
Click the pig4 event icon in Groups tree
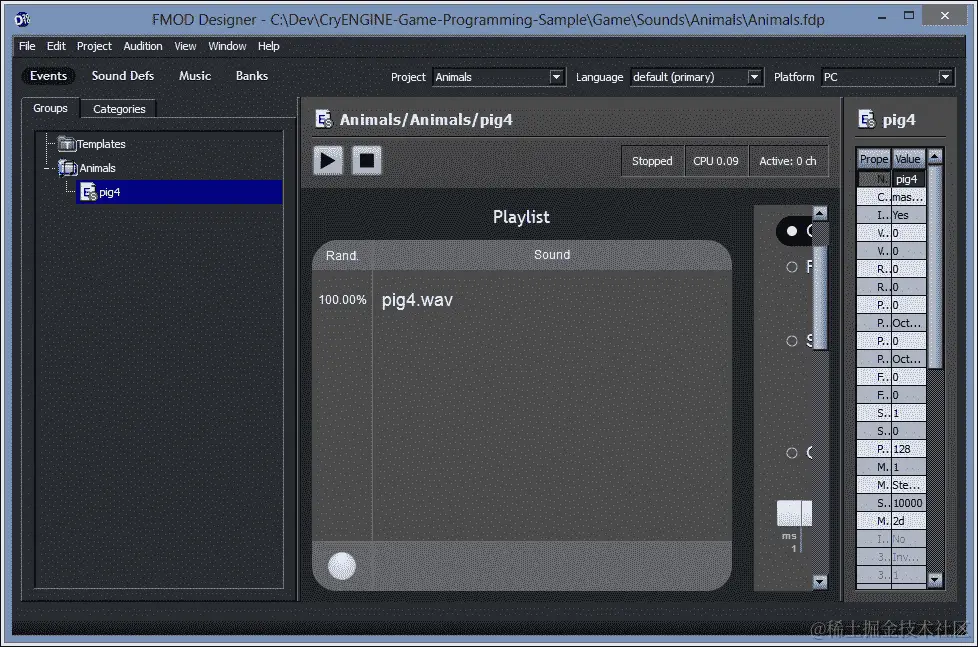(89, 192)
